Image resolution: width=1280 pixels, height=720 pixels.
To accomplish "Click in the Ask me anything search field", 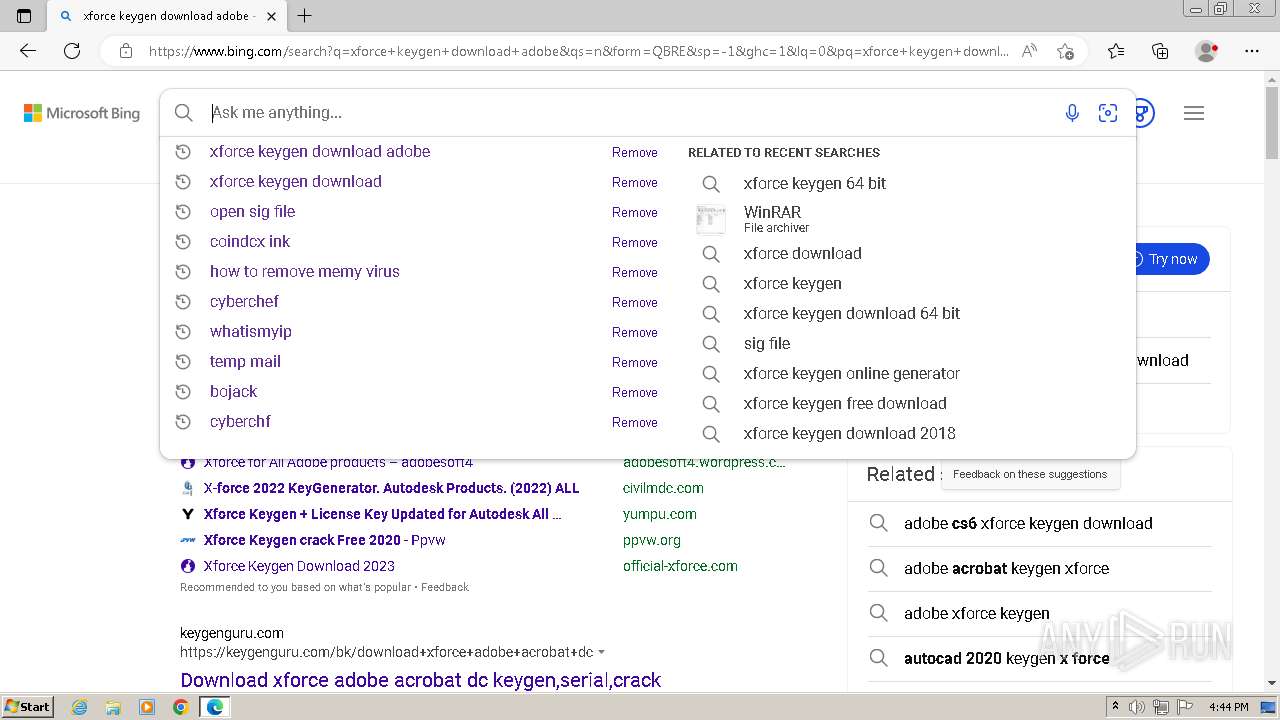I will (630, 113).
